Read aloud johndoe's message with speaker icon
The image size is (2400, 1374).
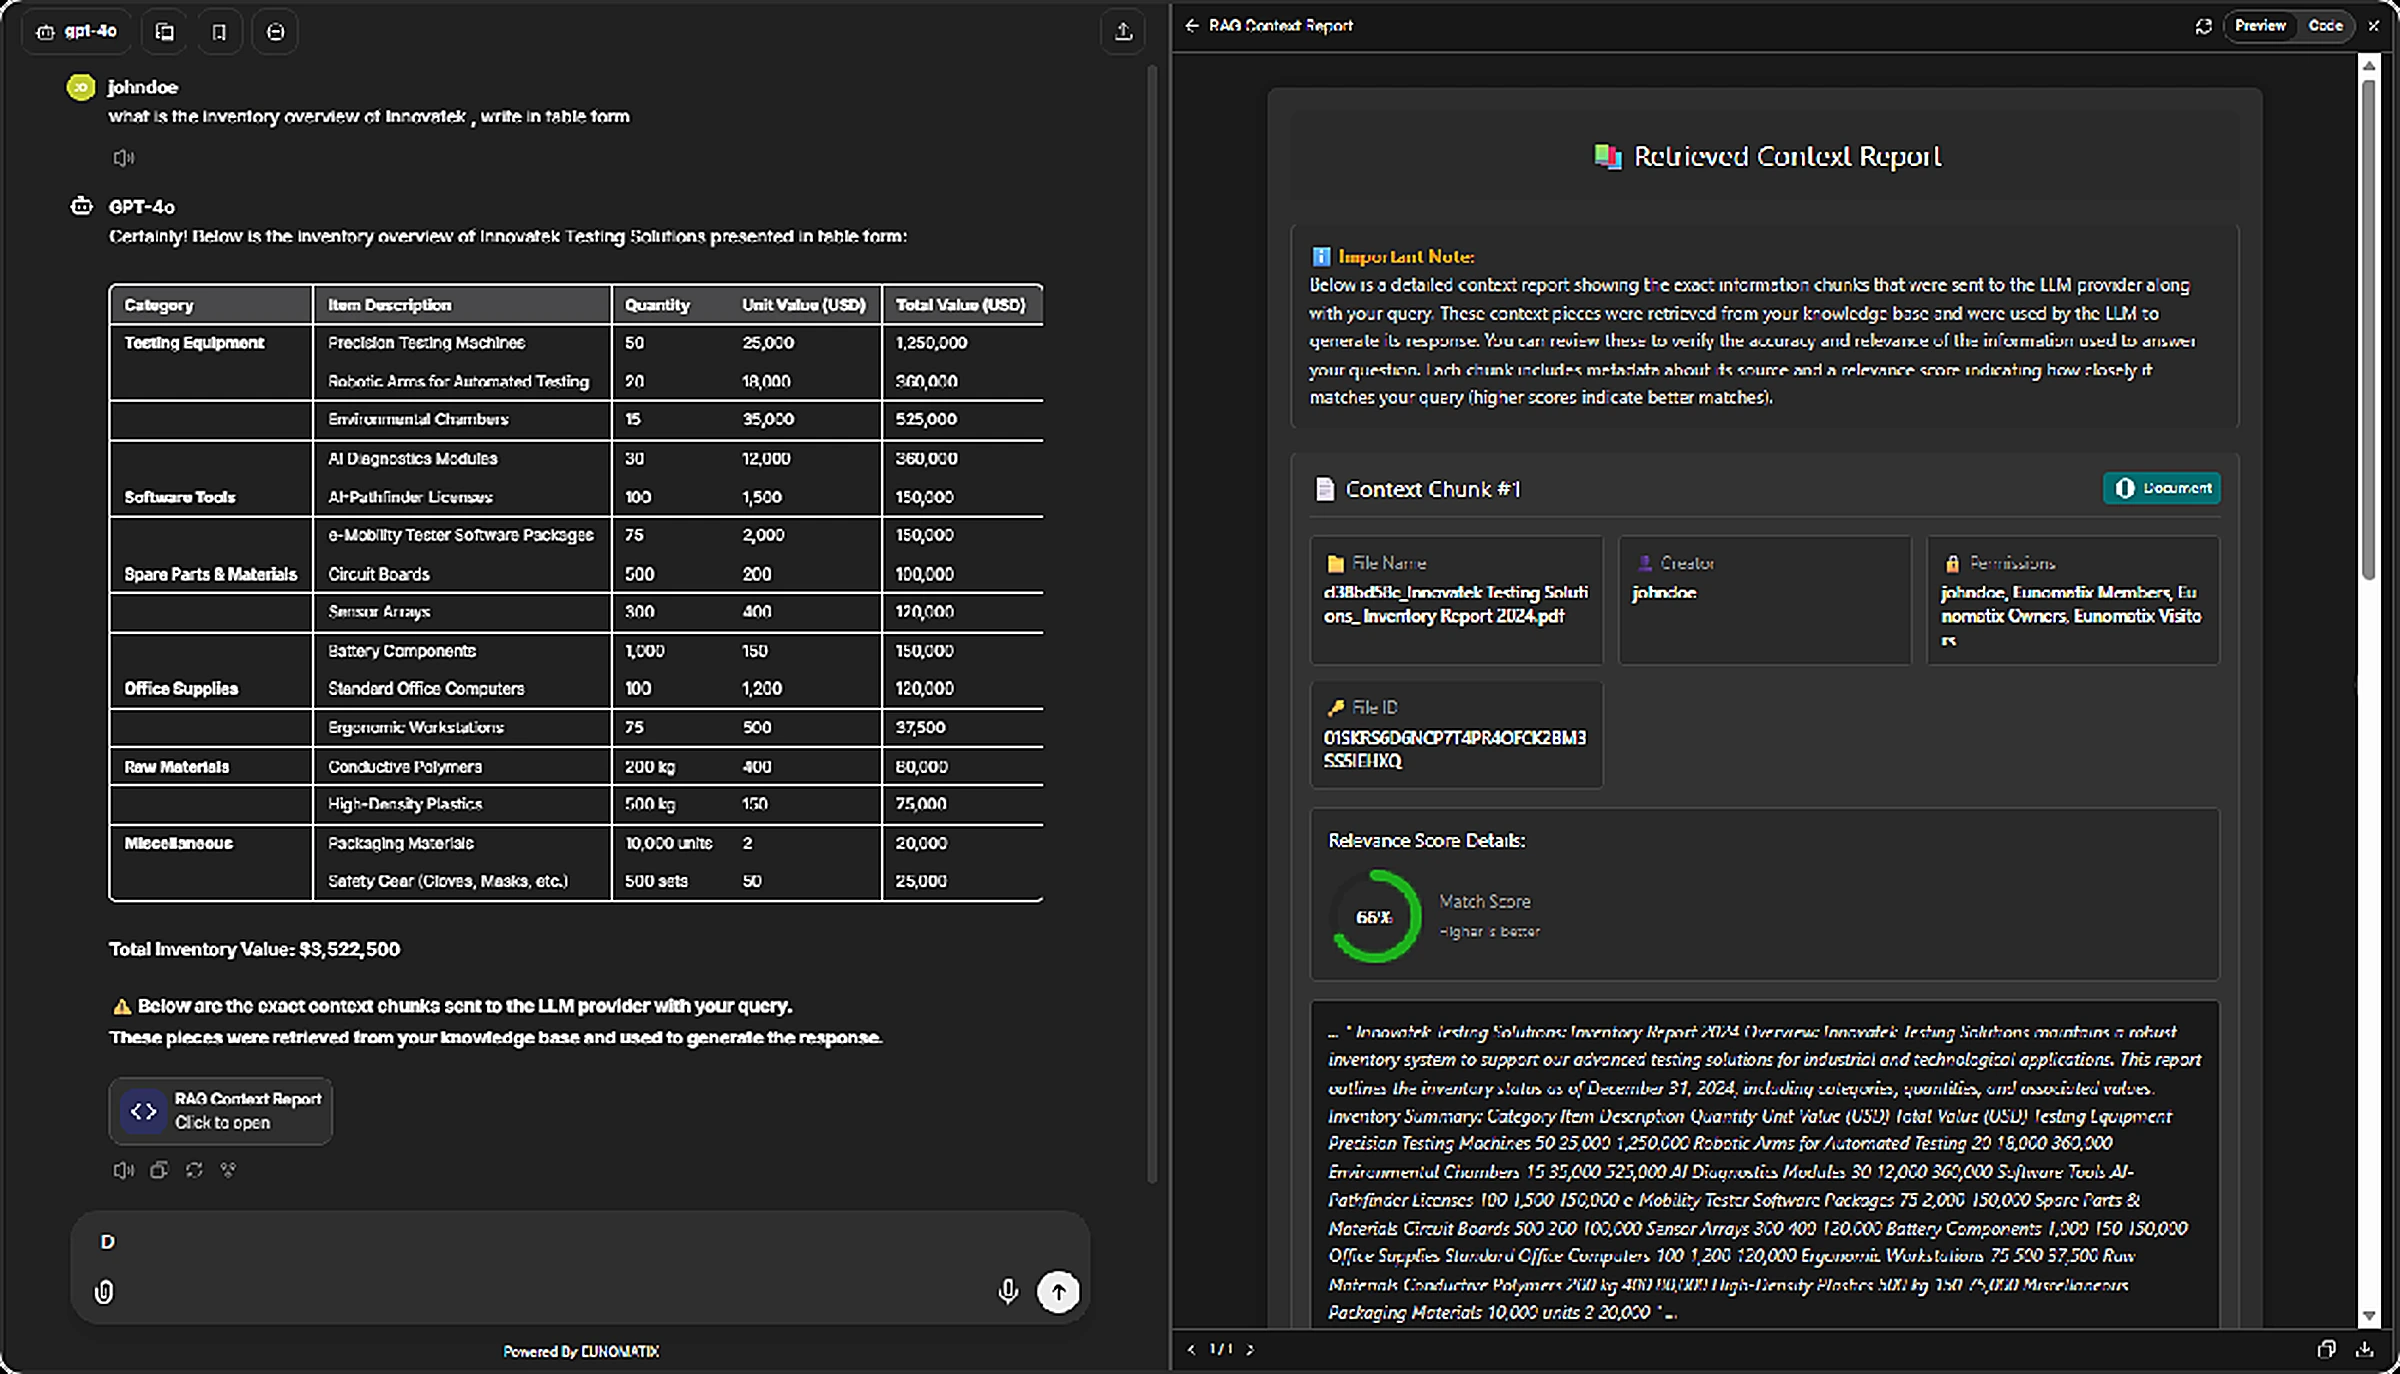tap(123, 158)
